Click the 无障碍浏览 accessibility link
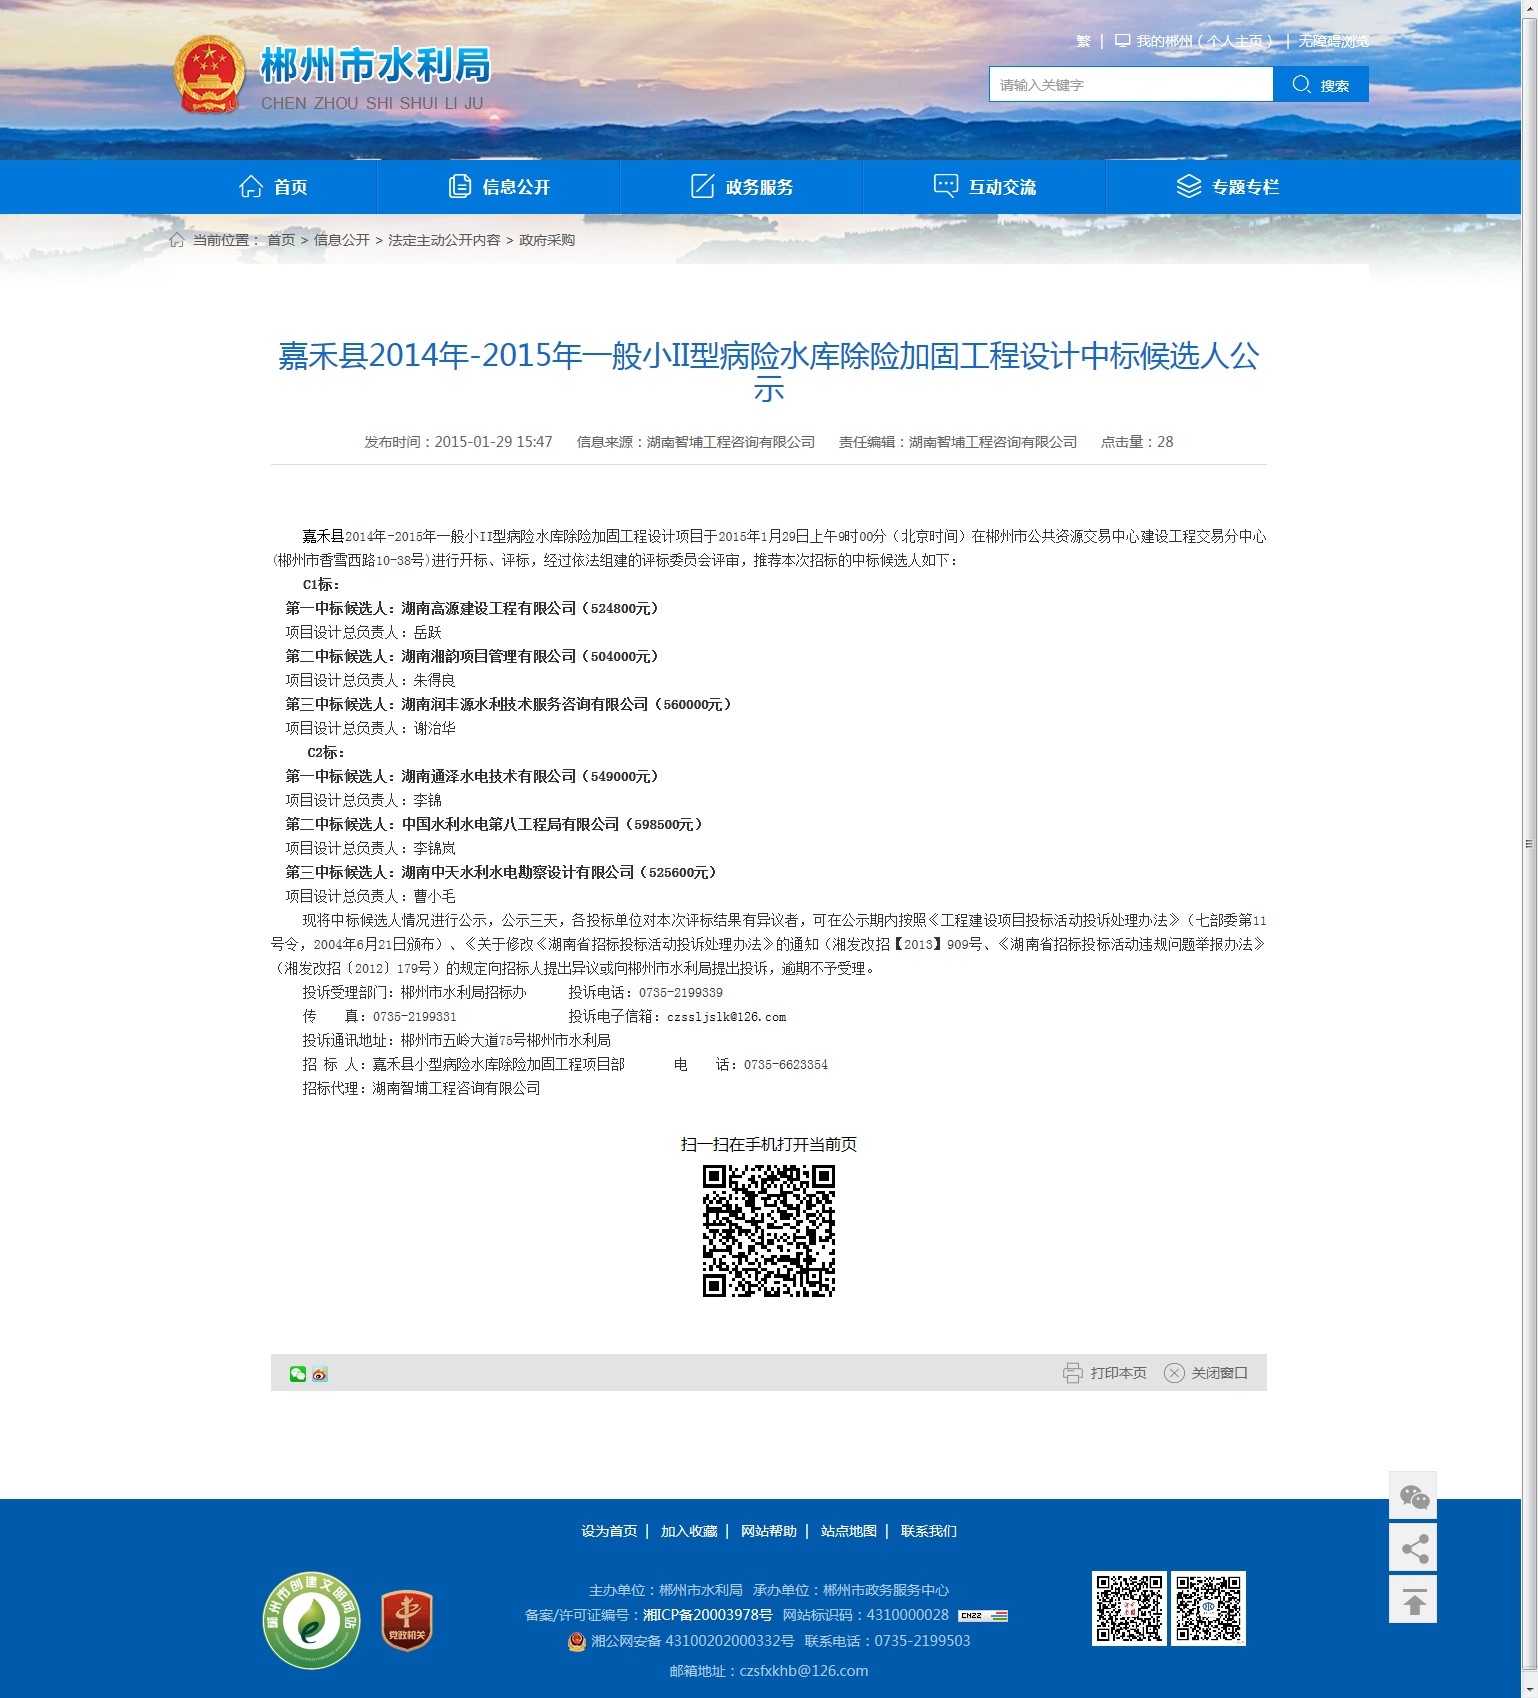This screenshot has width=1538, height=1698. (x=1333, y=41)
